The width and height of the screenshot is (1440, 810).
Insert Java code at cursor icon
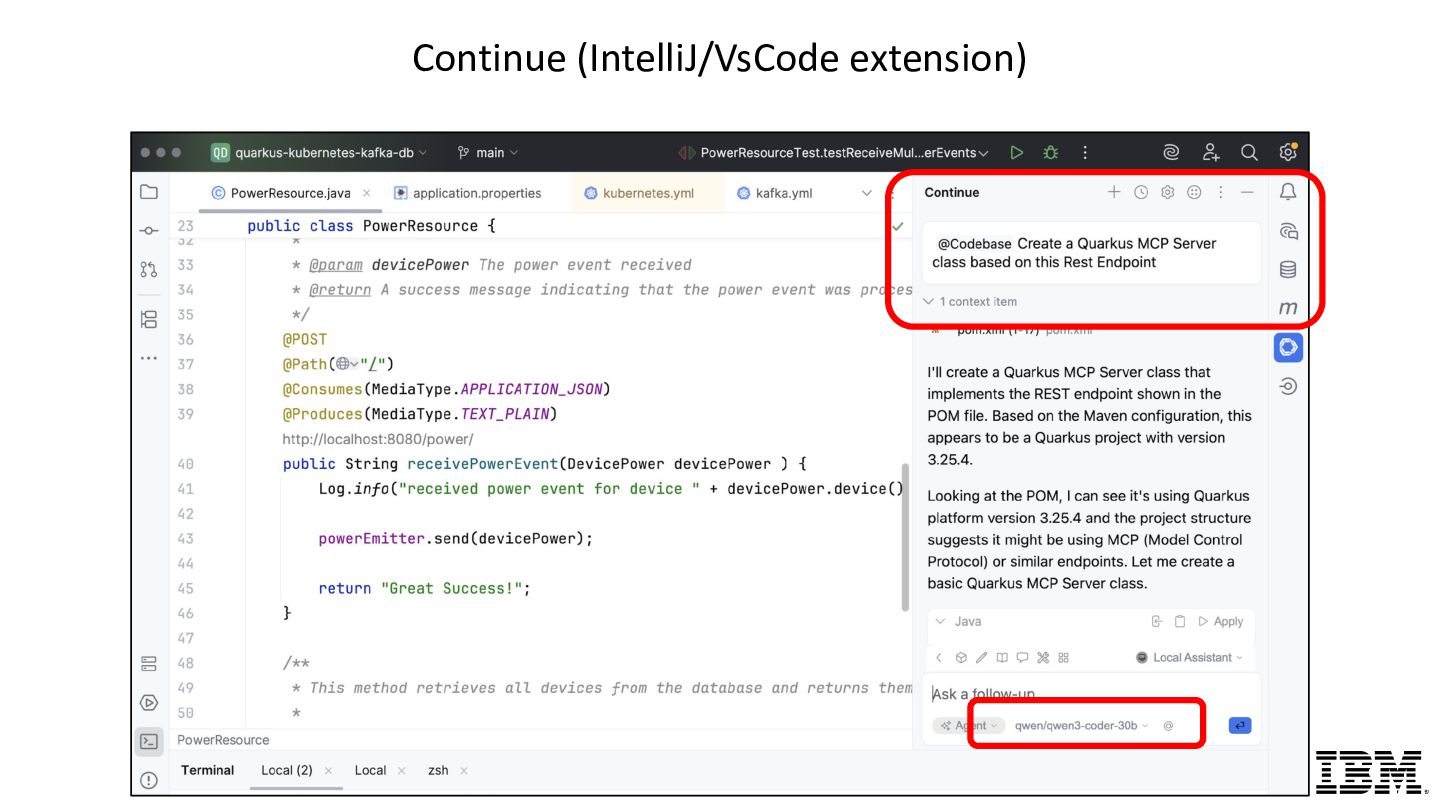(x=1157, y=621)
